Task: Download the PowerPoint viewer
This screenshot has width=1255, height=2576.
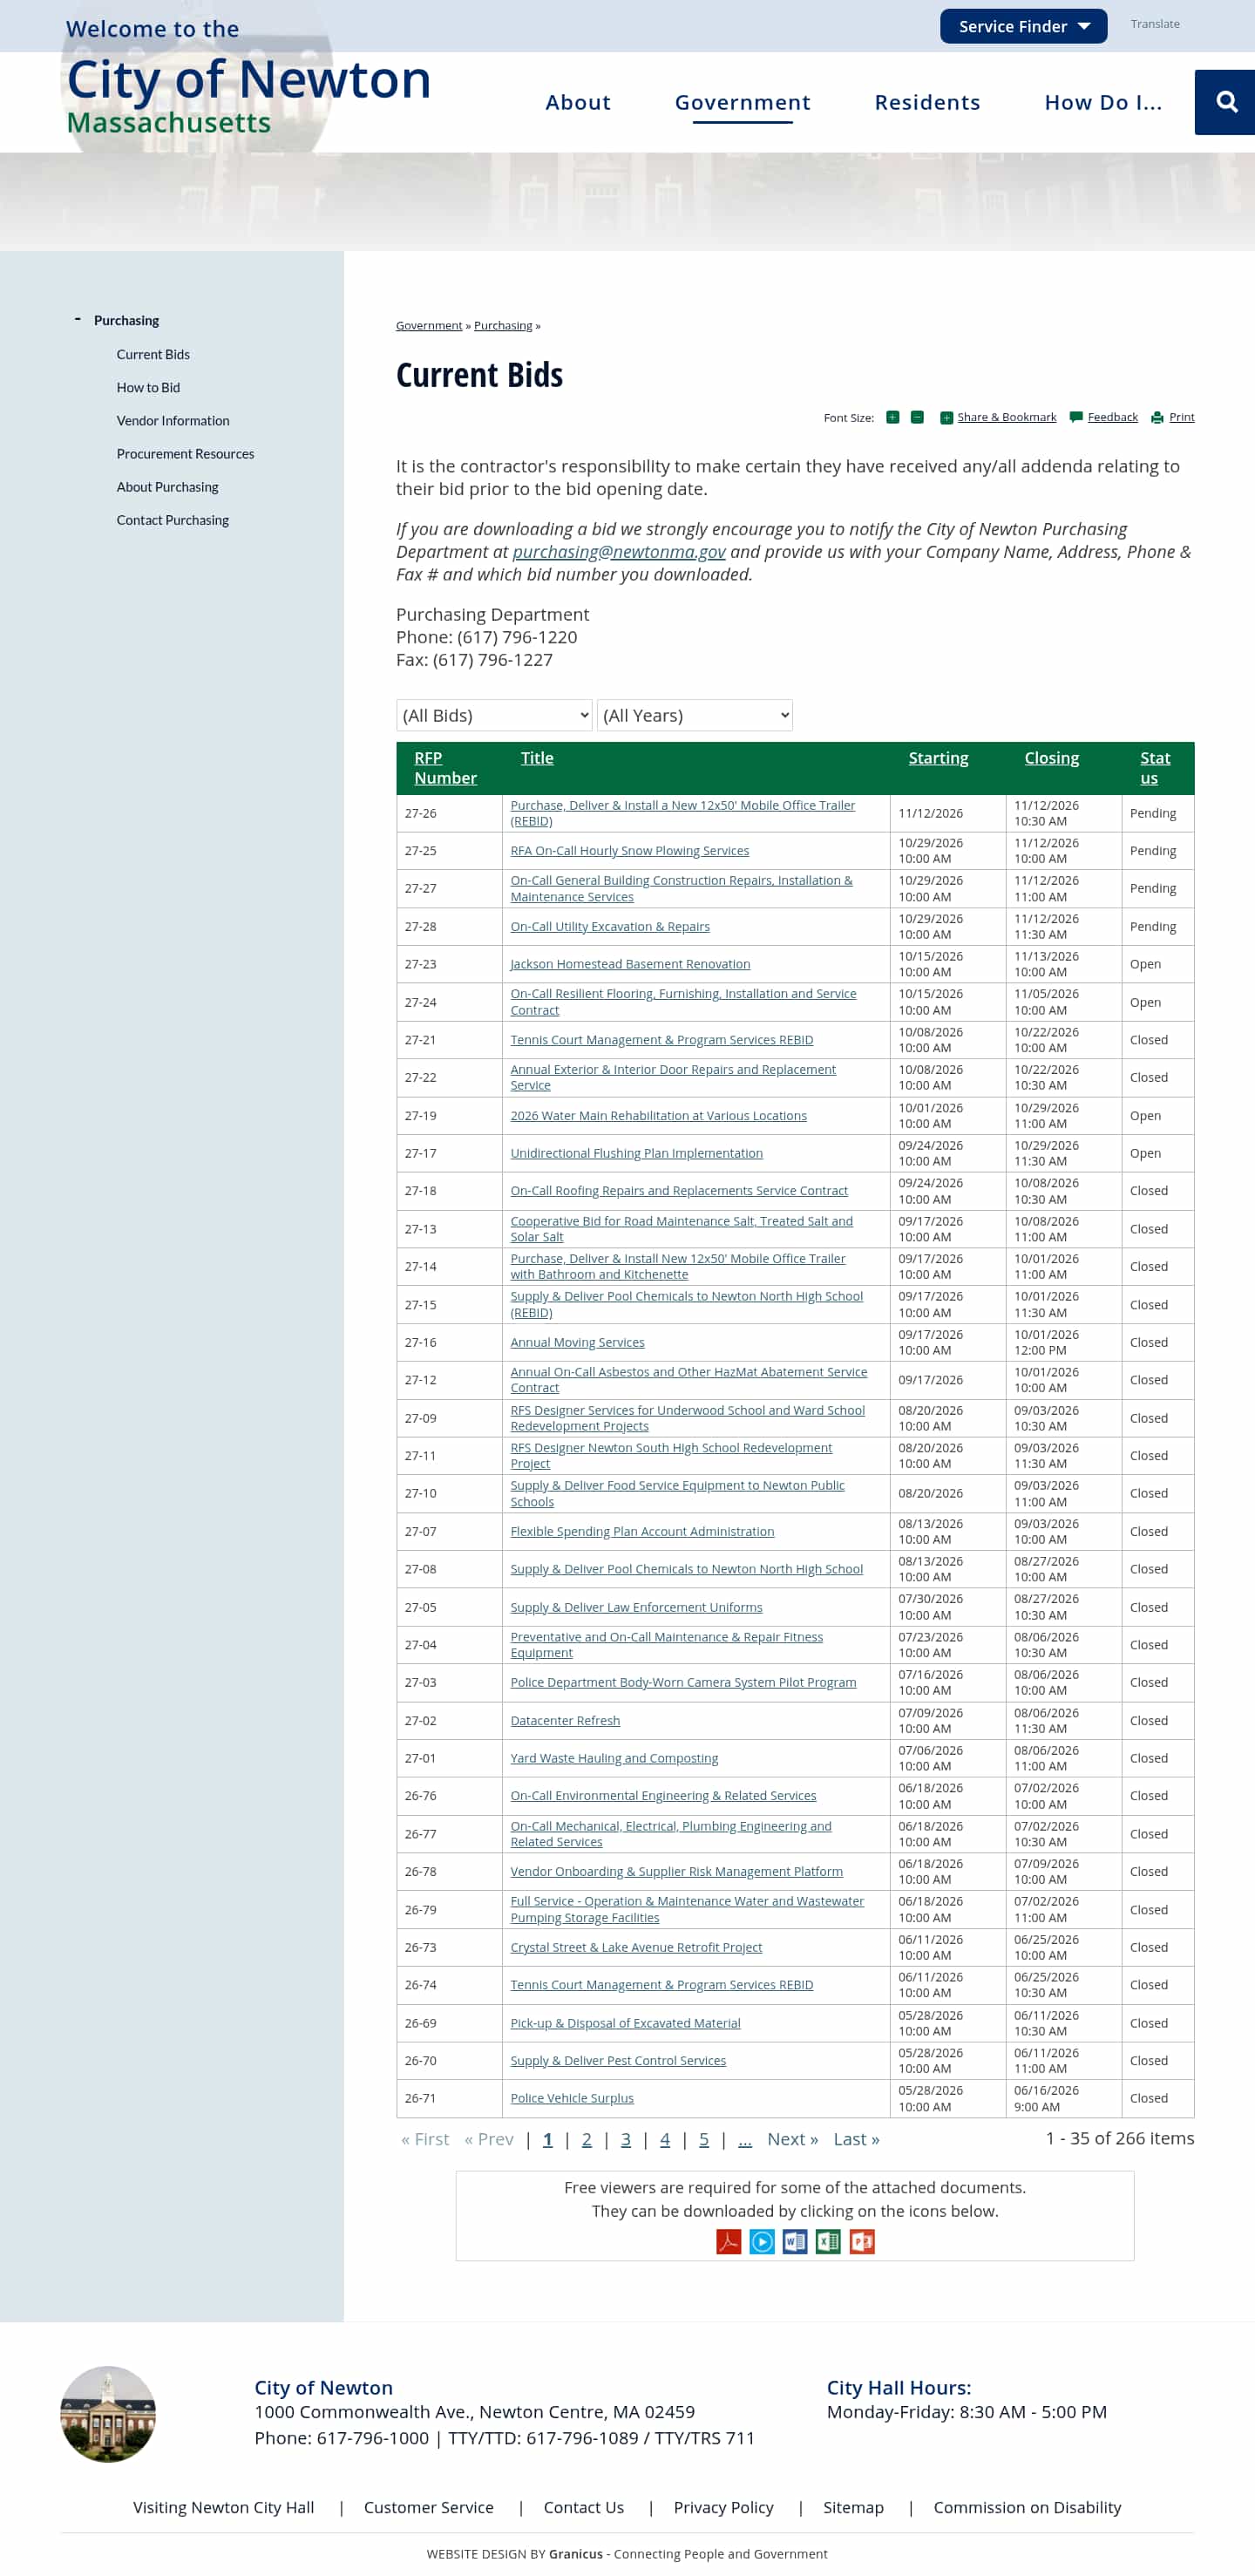Action: point(862,2242)
